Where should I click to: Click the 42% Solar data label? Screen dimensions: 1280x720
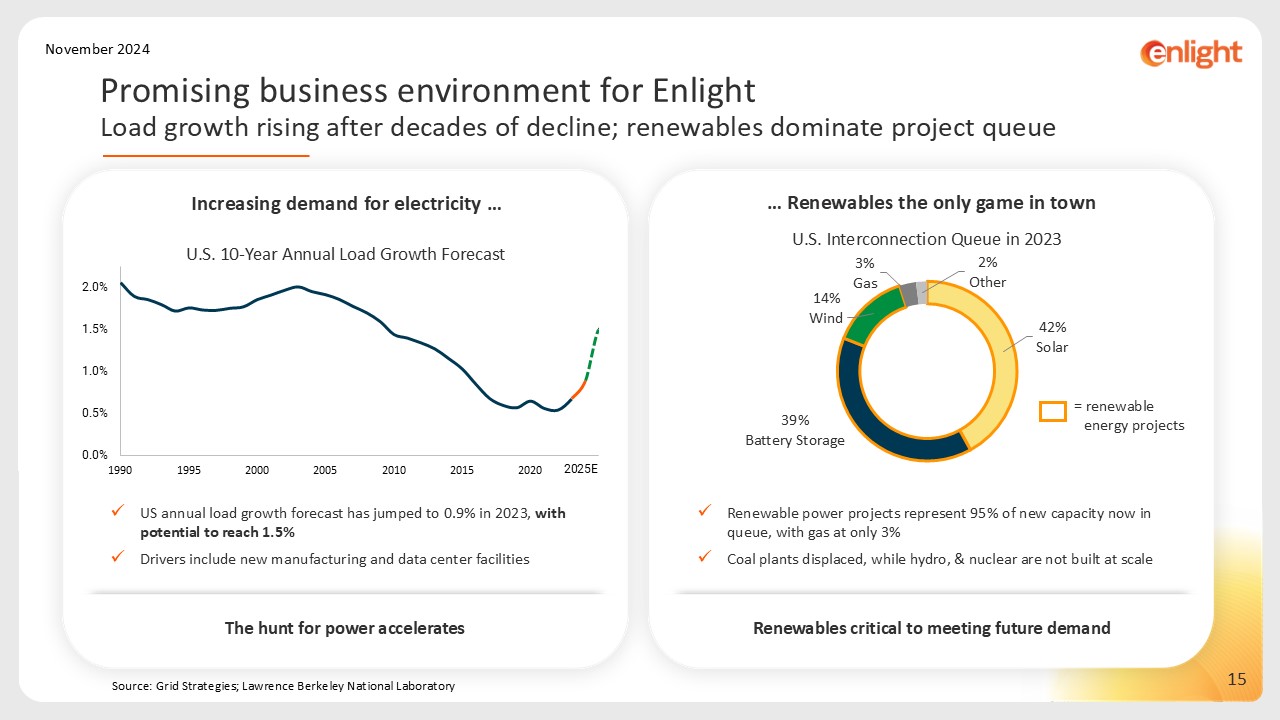pos(1052,337)
